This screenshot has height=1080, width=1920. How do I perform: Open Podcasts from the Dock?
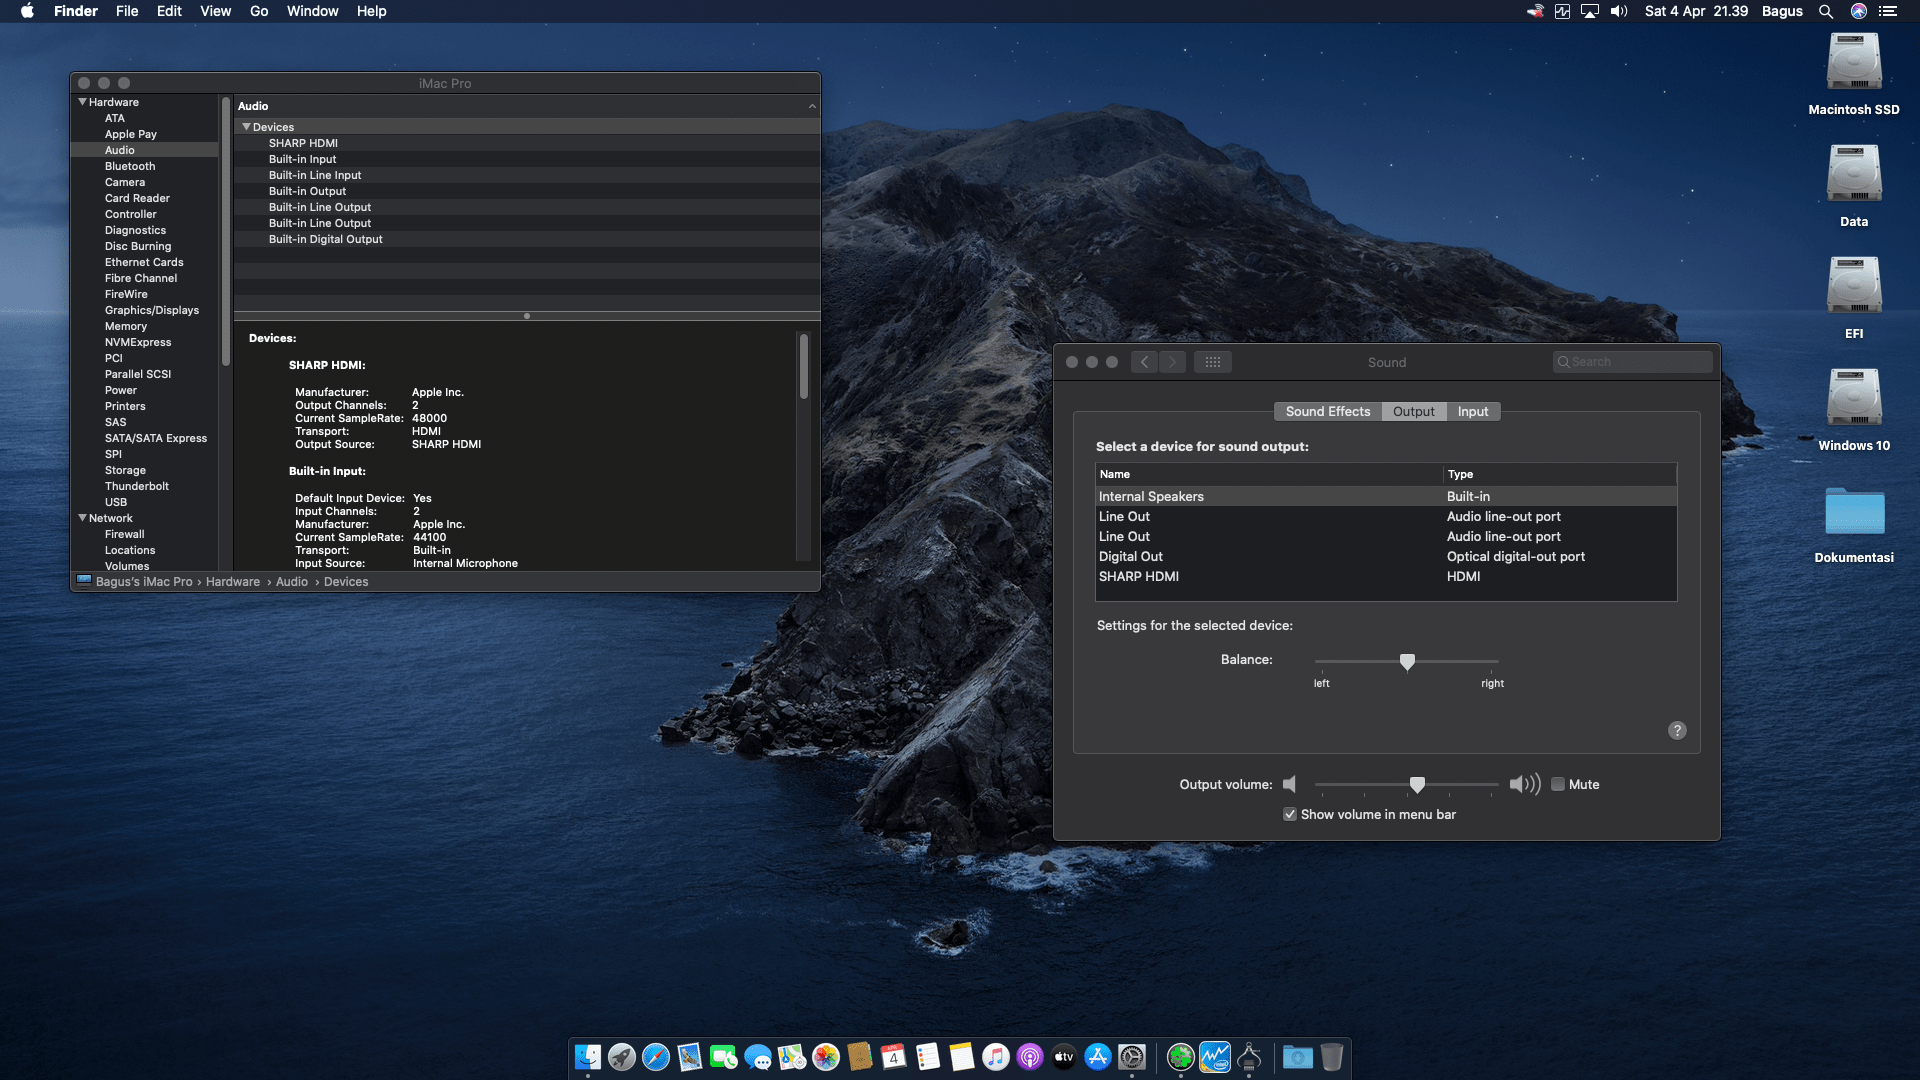tap(1030, 1057)
